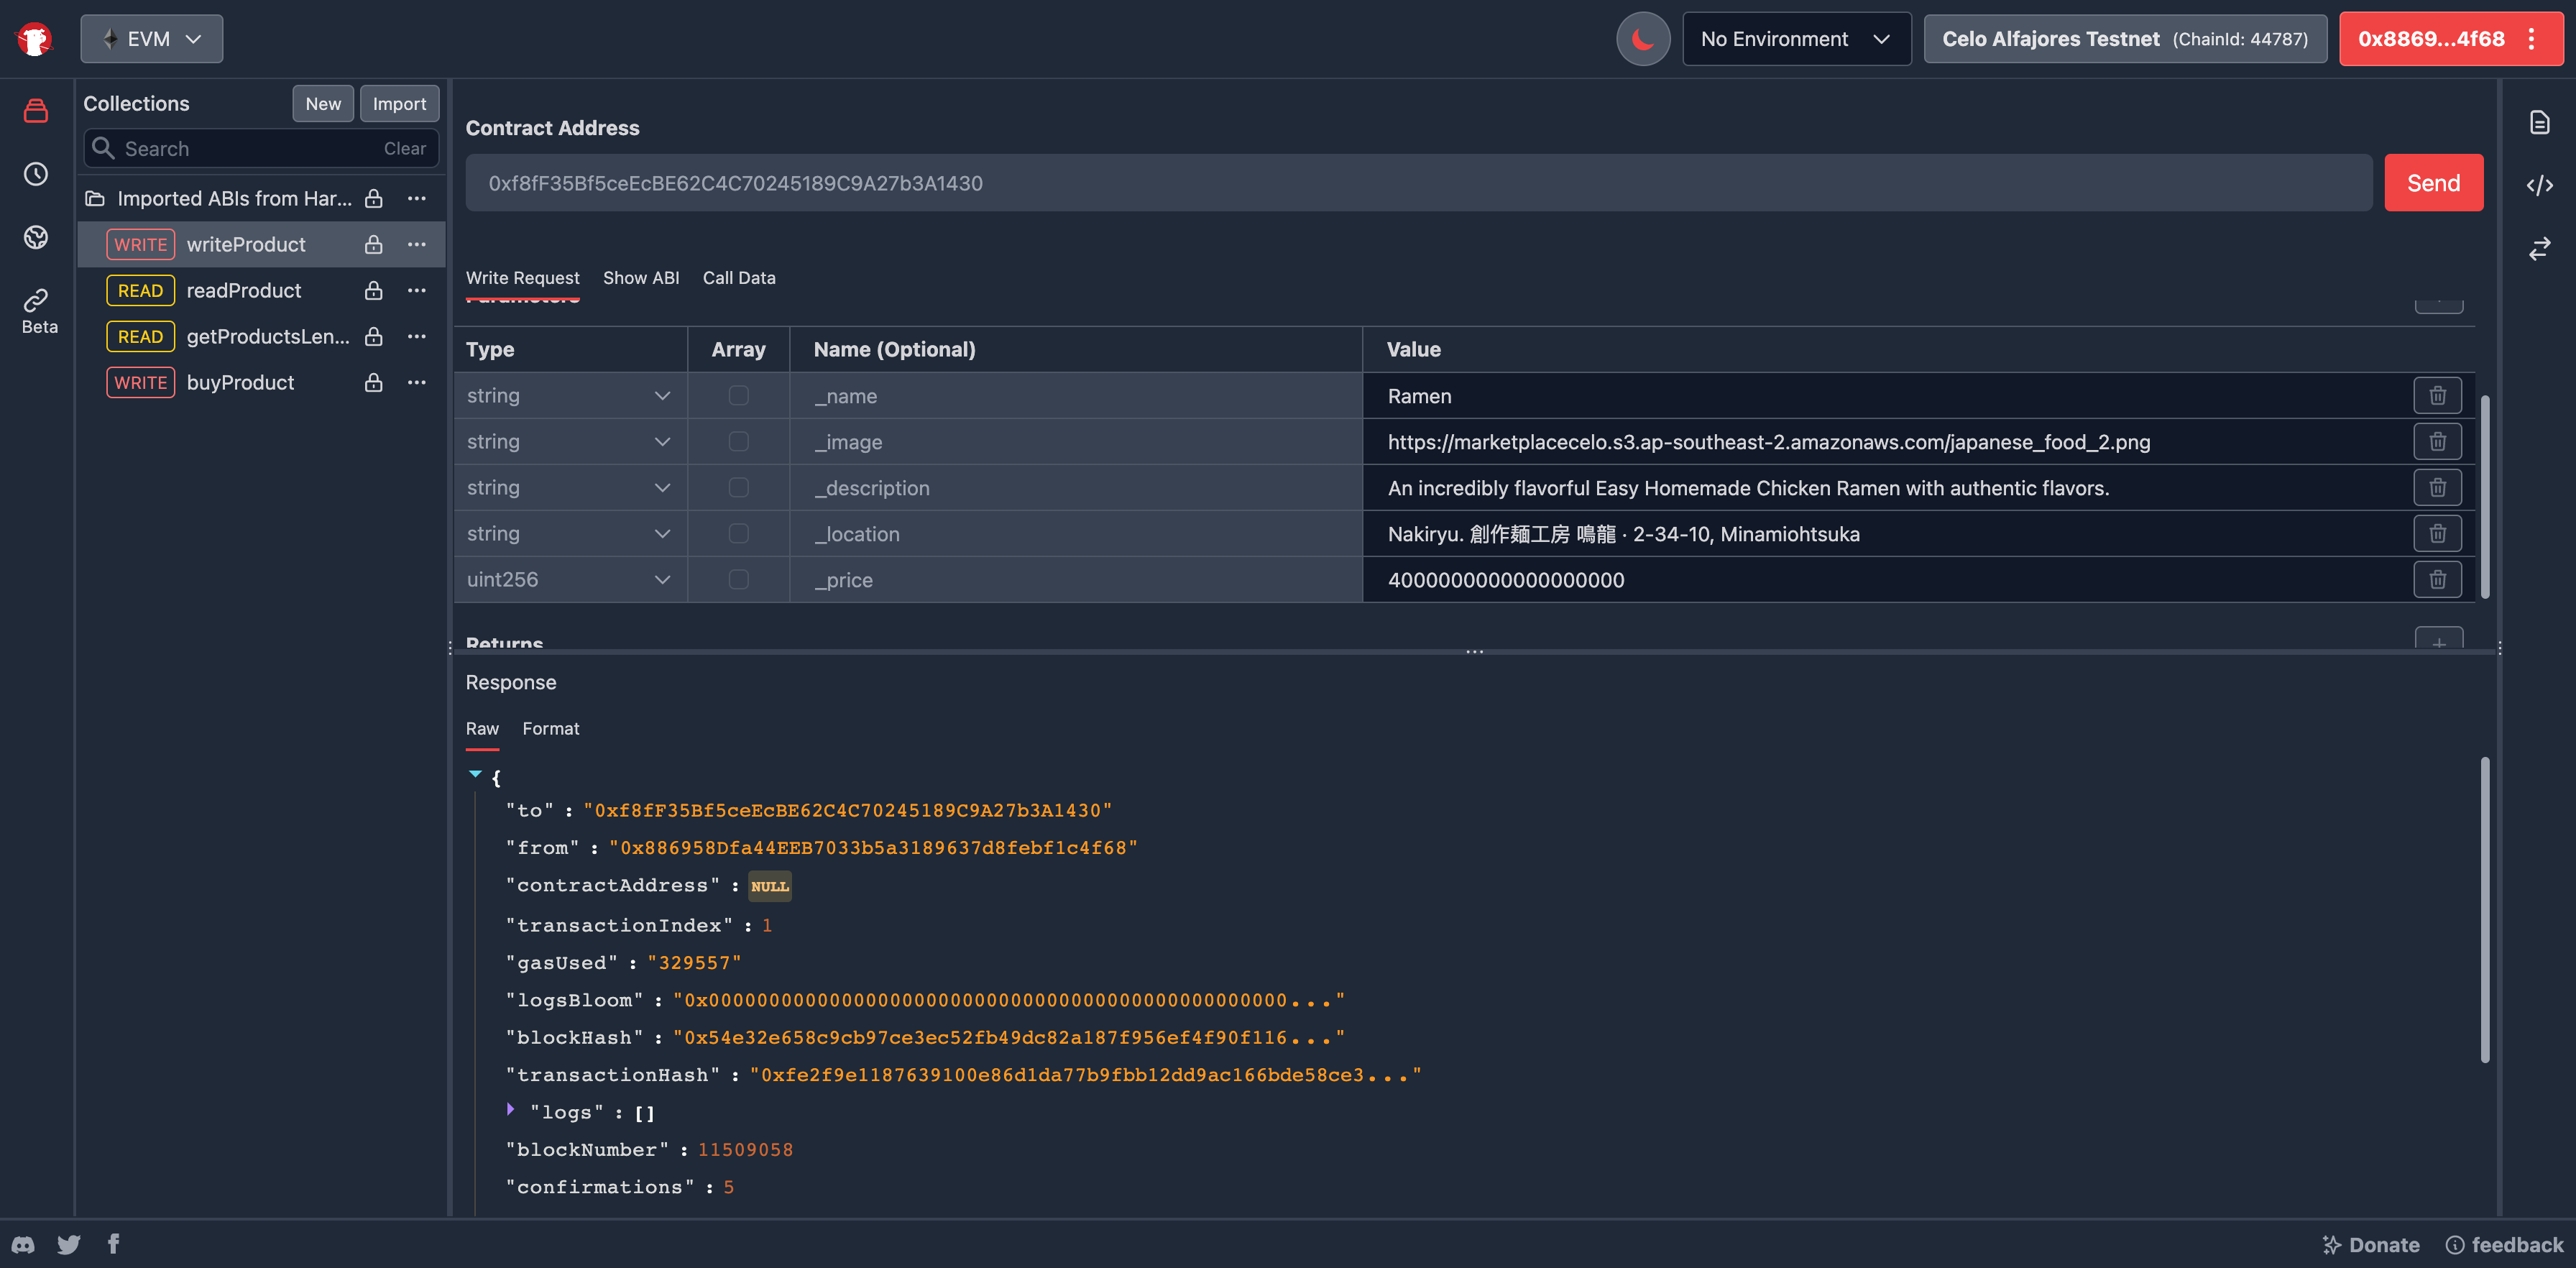The width and height of the screenshot is (2576, 1268).
Task: Click the transactionHash value link in response
Action: pyautogui.click(x=1085, y=1074)
